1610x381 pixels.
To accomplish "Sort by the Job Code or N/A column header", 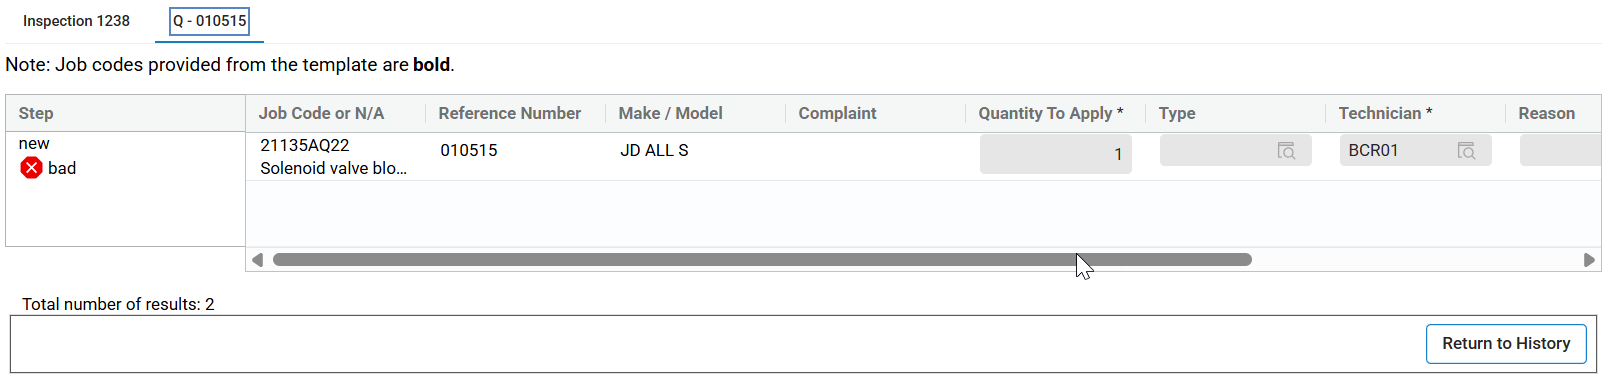I will pos(321,114).
